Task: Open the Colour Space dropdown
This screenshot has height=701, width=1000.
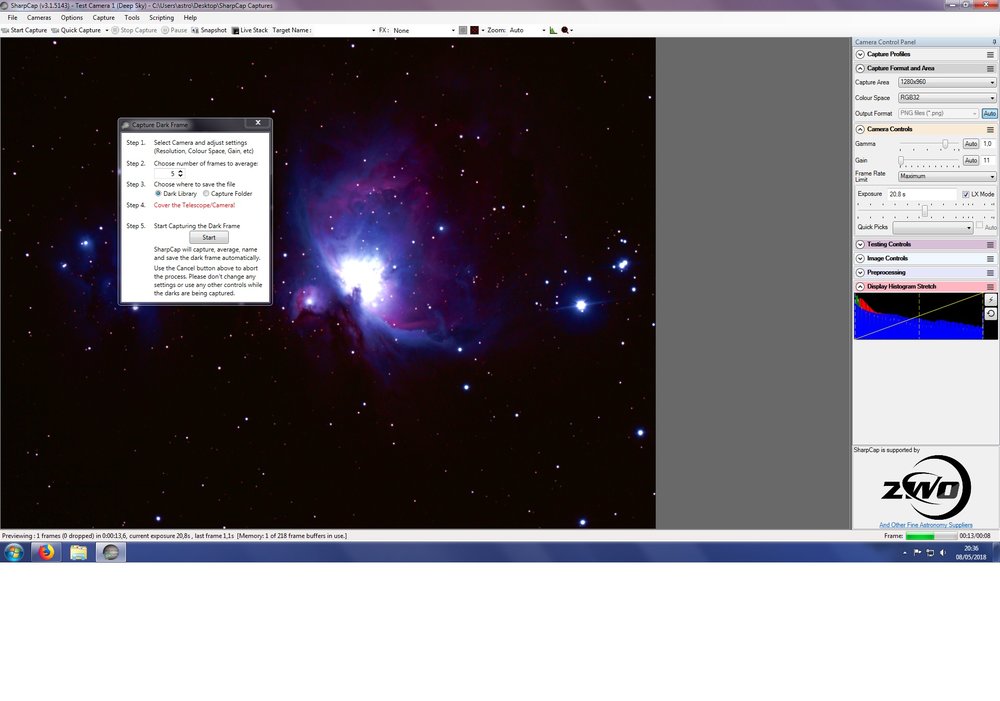Action: point(946,98)
